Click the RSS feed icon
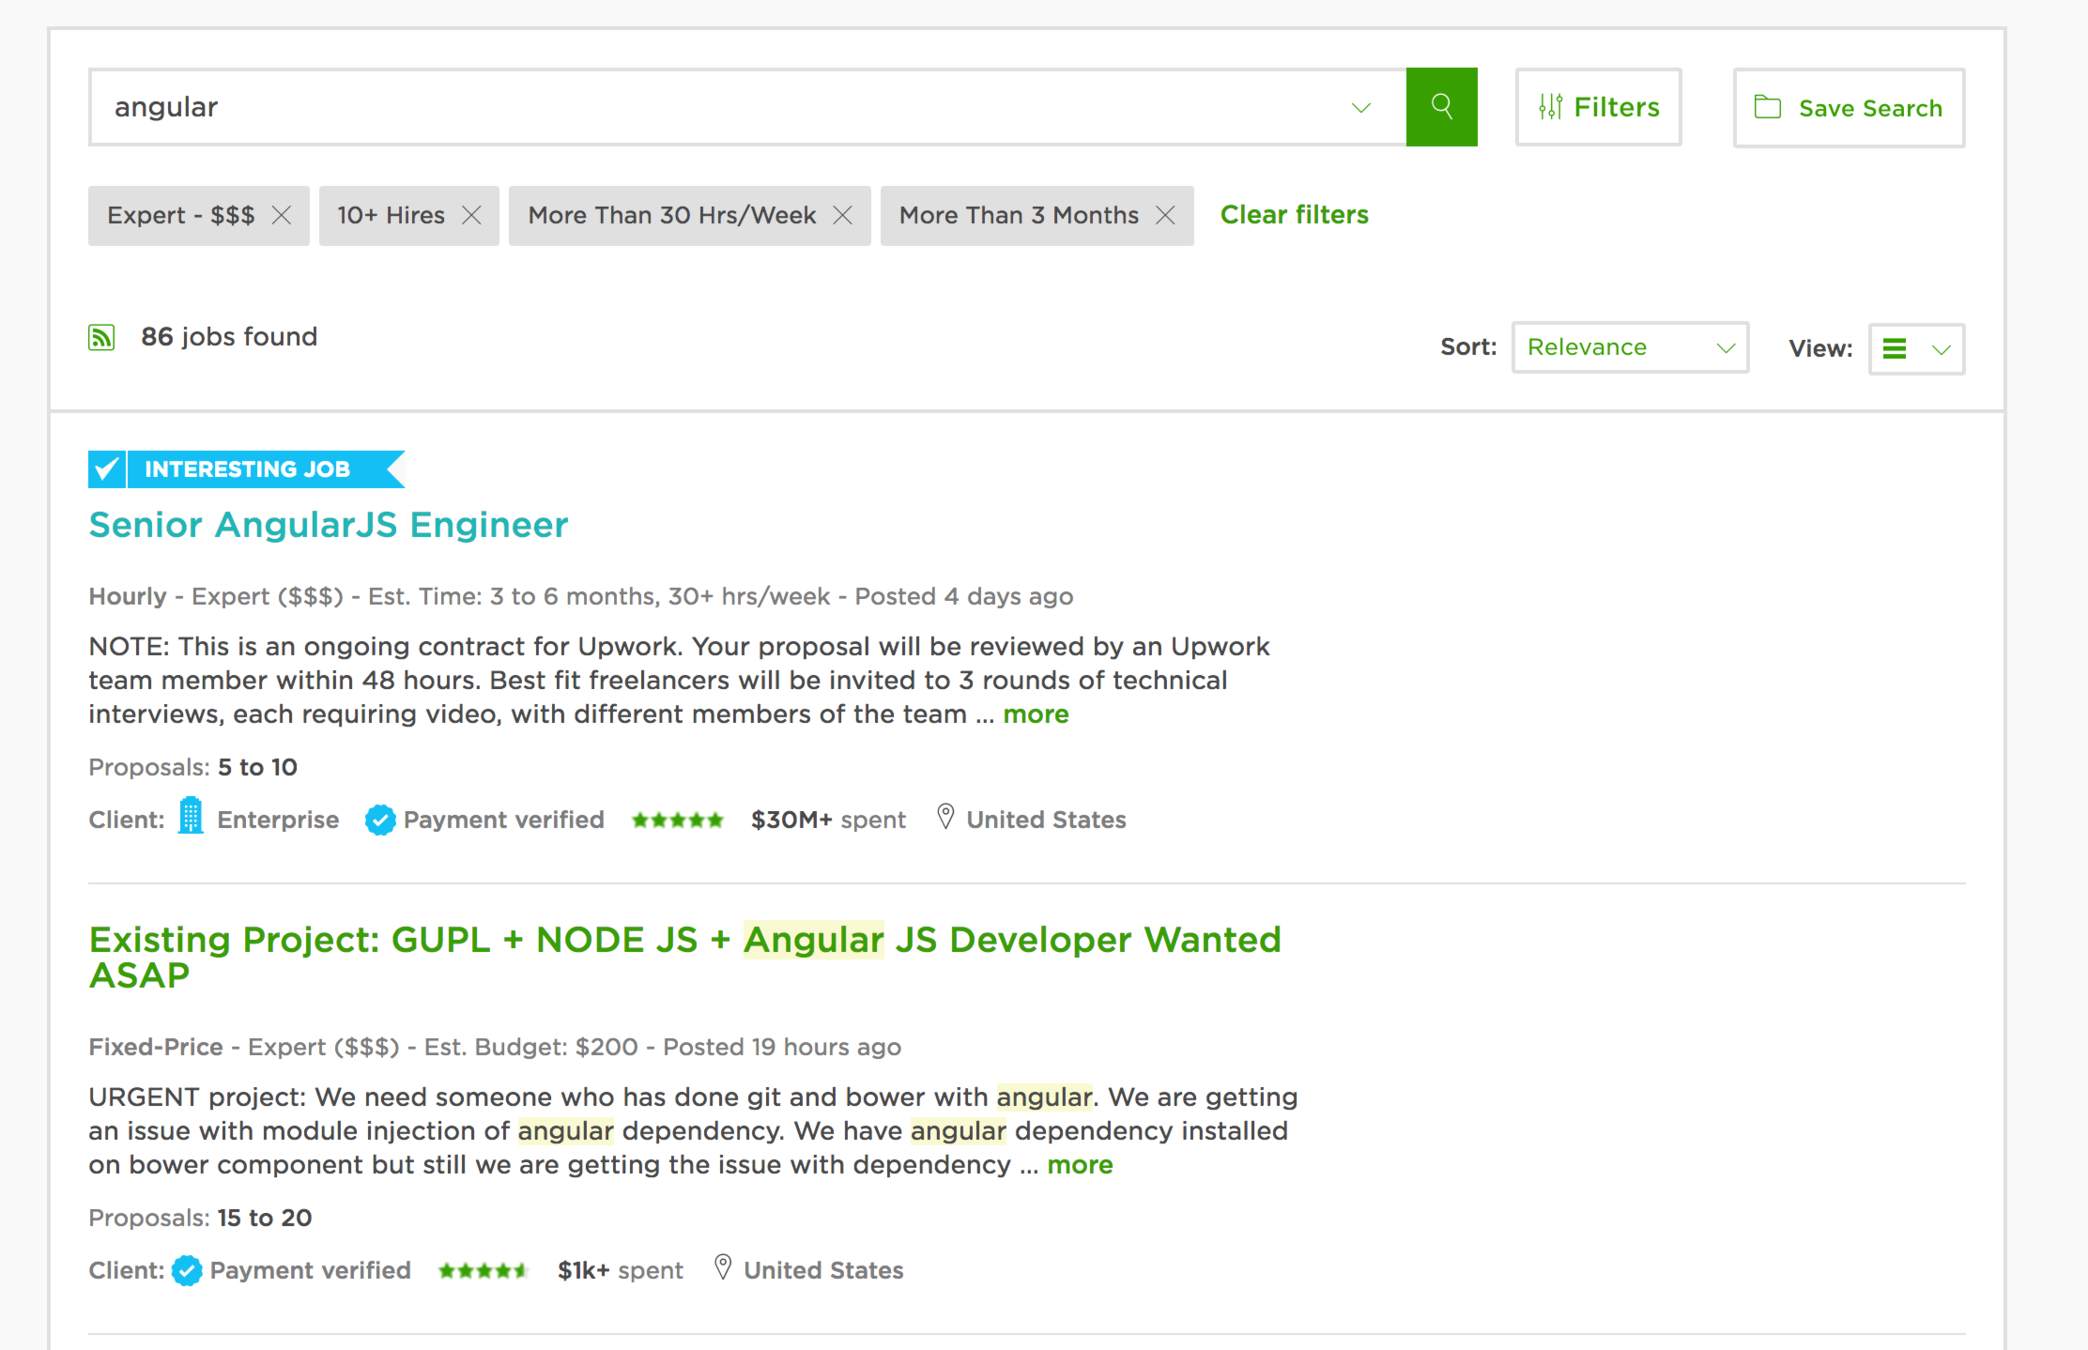The width and height of the screenshot is (2088, 1350). pyautogui.click(x=101, y=337)
